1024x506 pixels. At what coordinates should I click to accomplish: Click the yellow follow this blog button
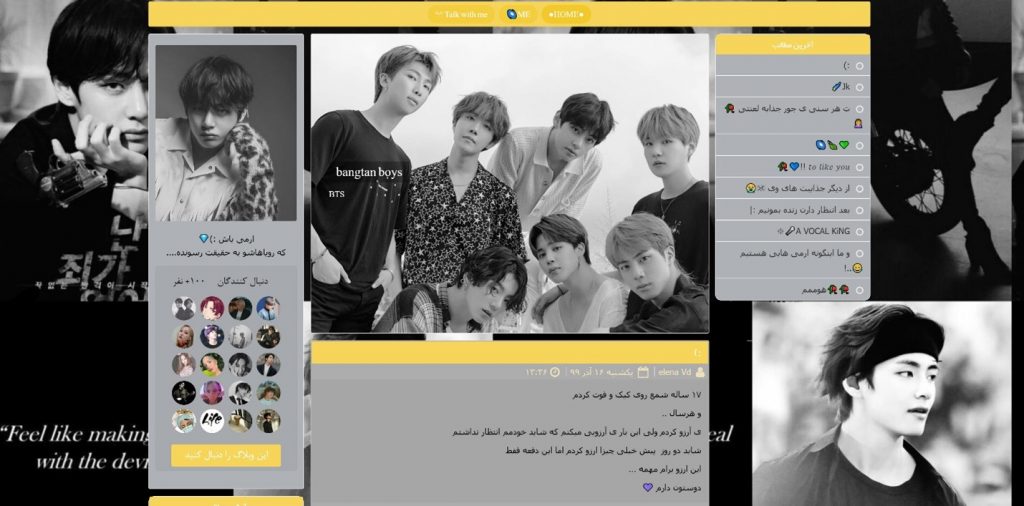[x=226, y=456]
